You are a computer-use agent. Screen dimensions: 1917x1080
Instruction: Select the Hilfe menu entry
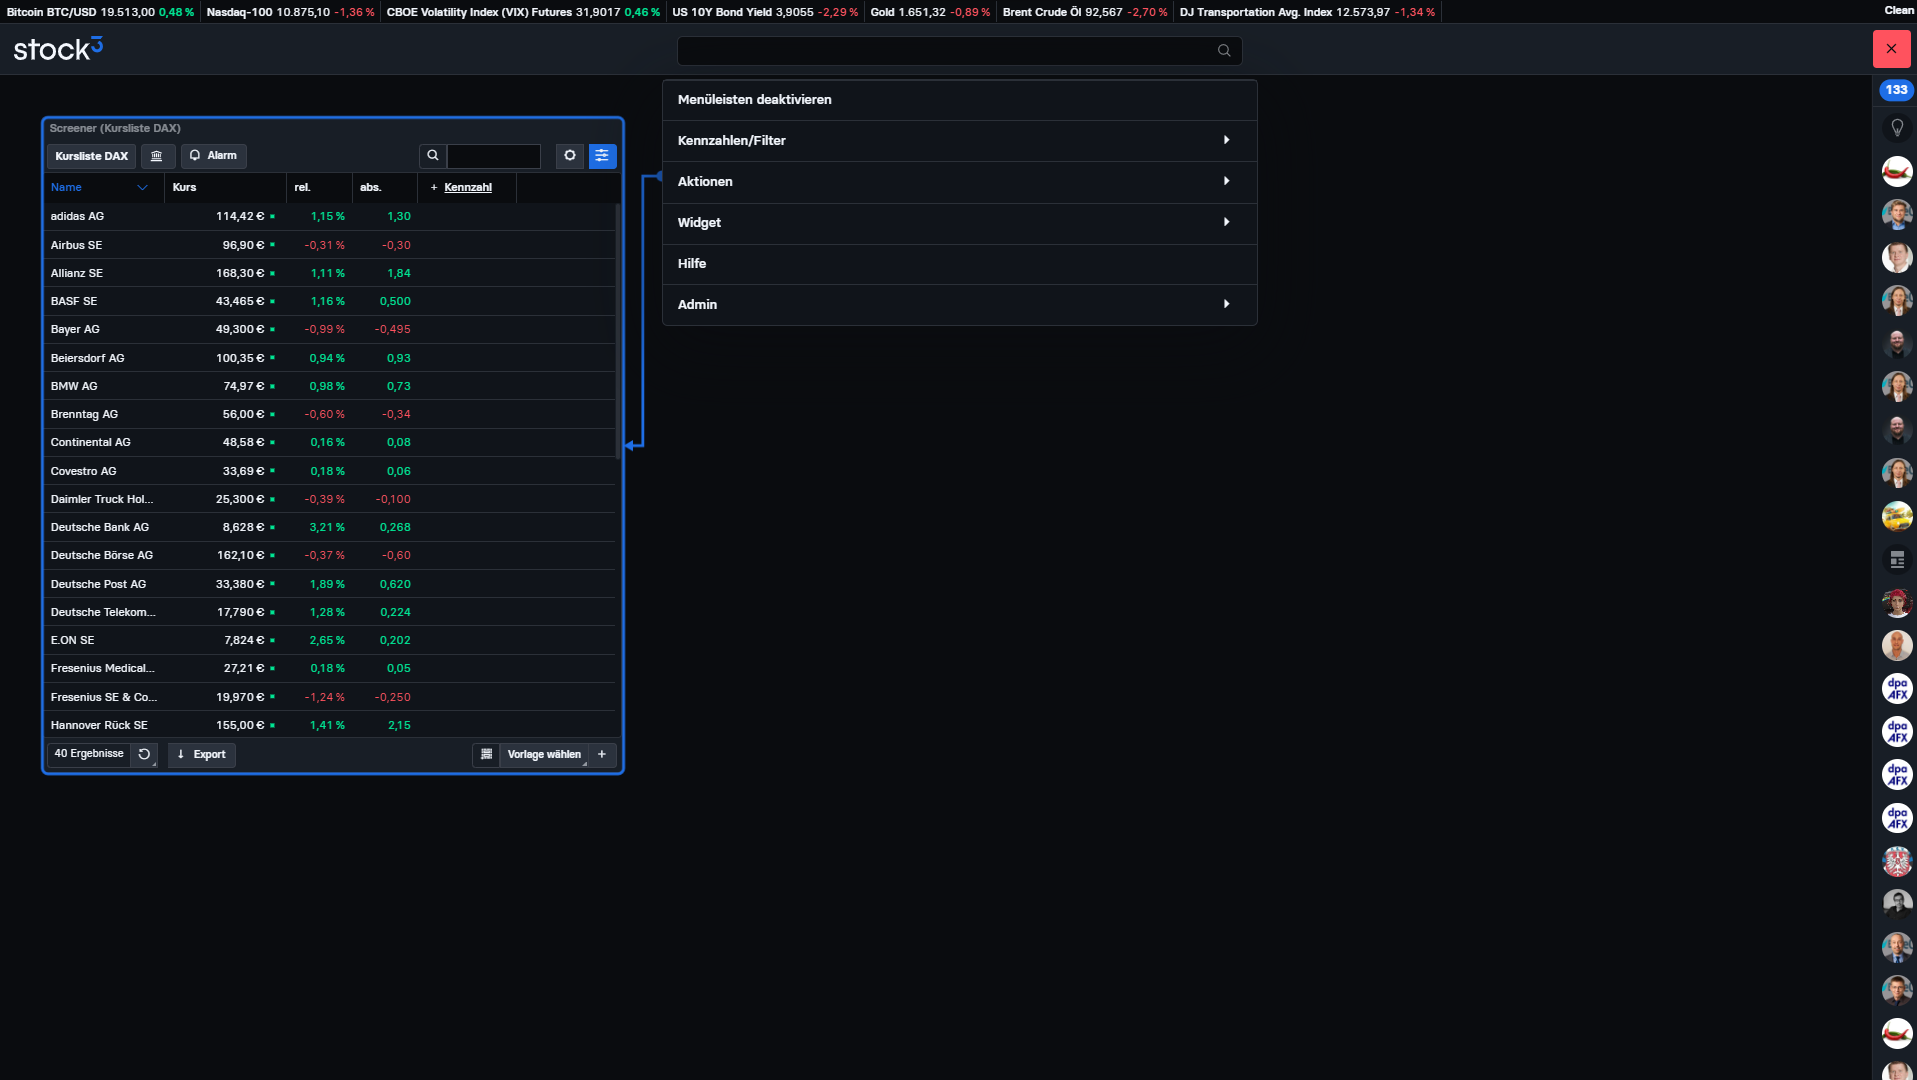click(x=959, y=264)
